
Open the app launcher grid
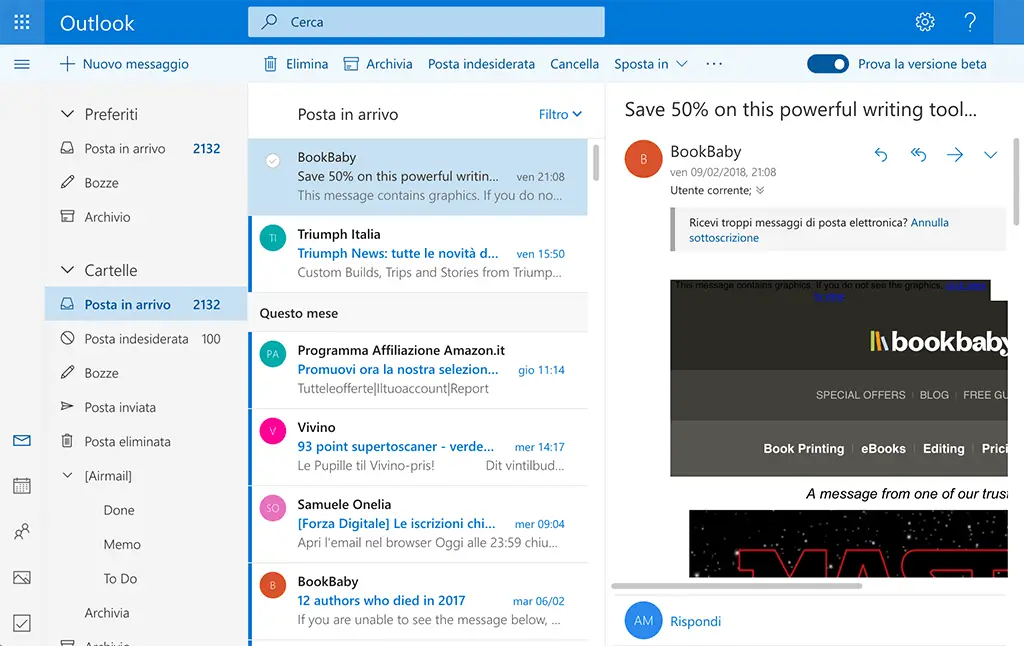22,22
